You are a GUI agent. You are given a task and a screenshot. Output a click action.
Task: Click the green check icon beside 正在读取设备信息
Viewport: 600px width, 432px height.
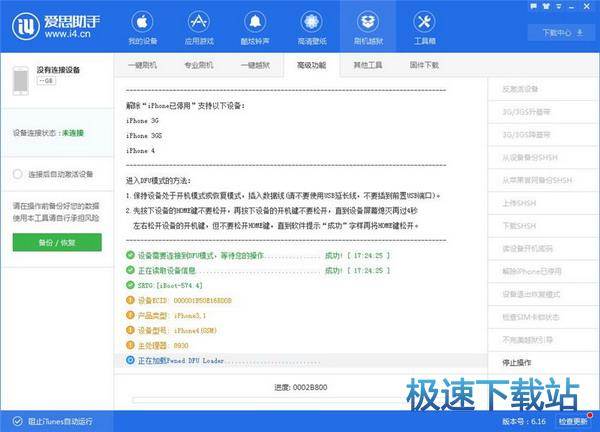(130, 270)
